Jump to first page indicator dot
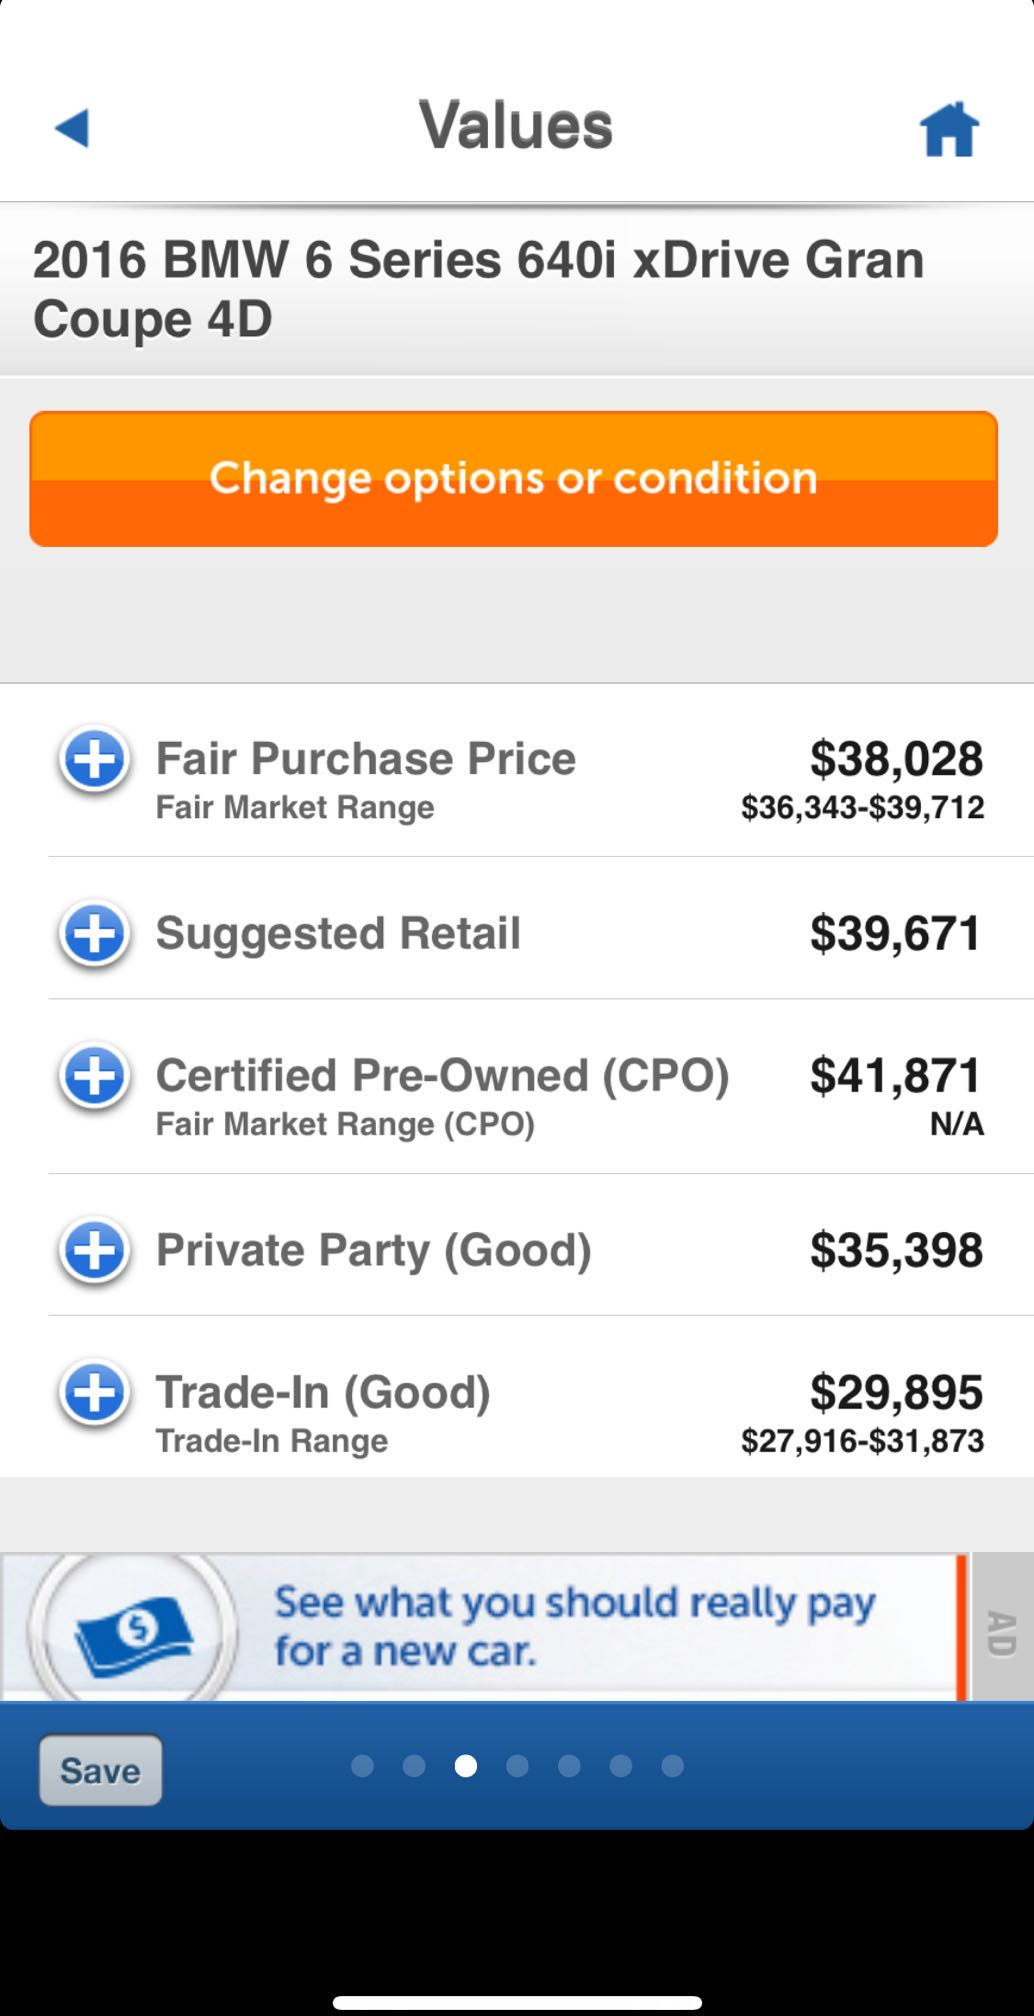This screenshot has height=2016, width=1034. (x=362, y=1767)
